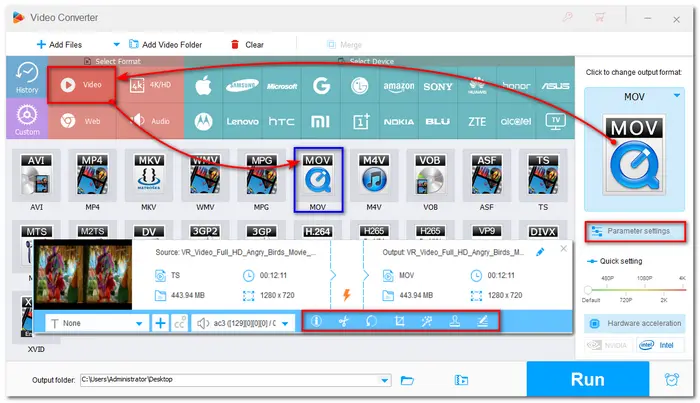
Task: Select the Audio format category
Action: click(x=150, y=121)
